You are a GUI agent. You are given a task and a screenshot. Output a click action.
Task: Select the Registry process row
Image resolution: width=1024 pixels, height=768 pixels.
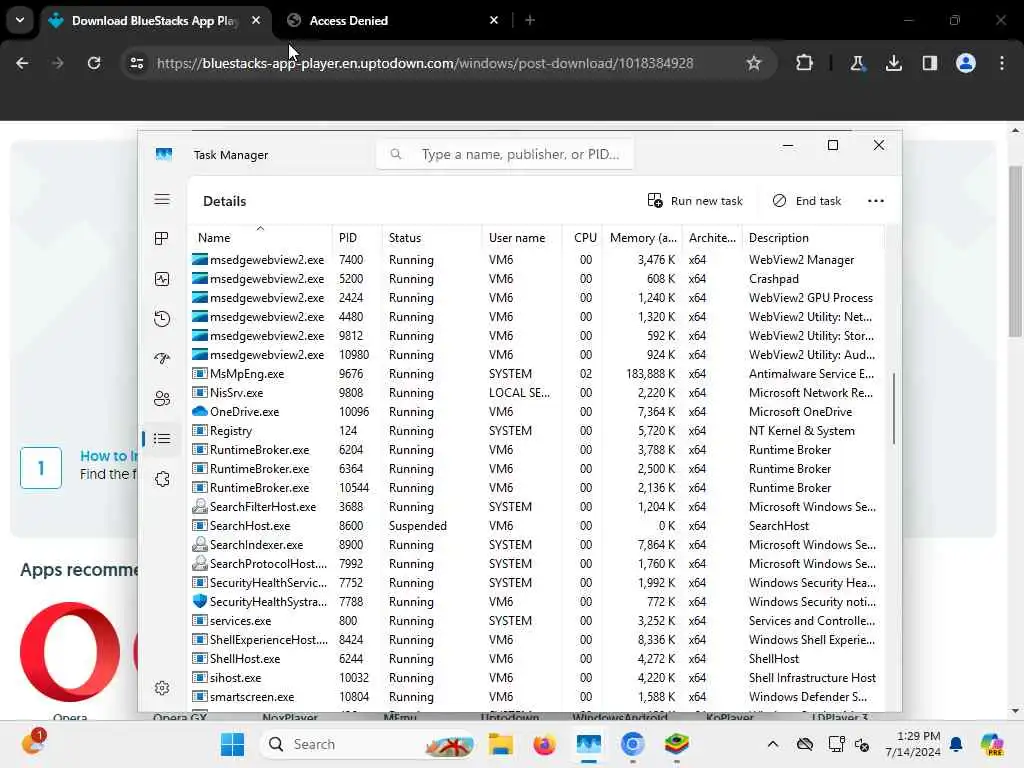pyautogui.click(x=537, y=431)
